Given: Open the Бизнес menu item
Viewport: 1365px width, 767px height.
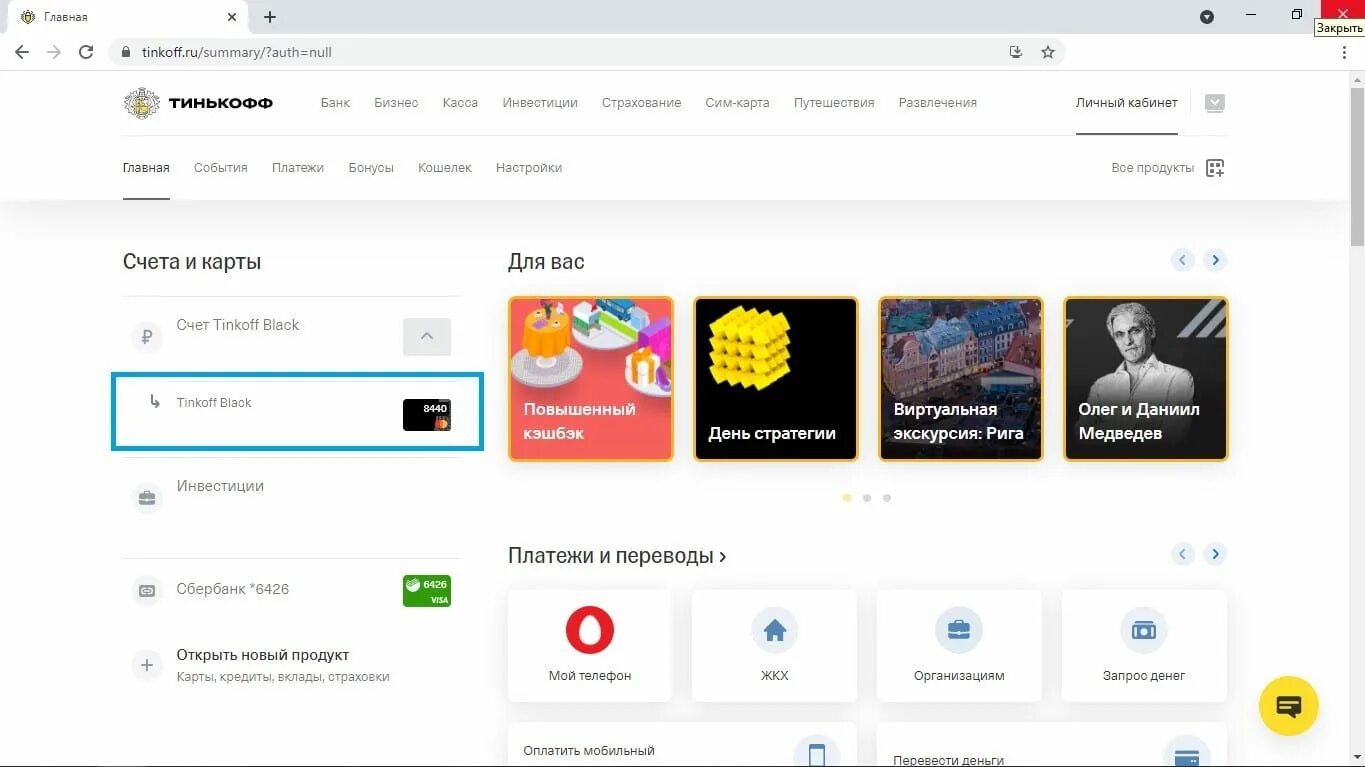Looking at the screenshot, I should [x=396, y=103].
